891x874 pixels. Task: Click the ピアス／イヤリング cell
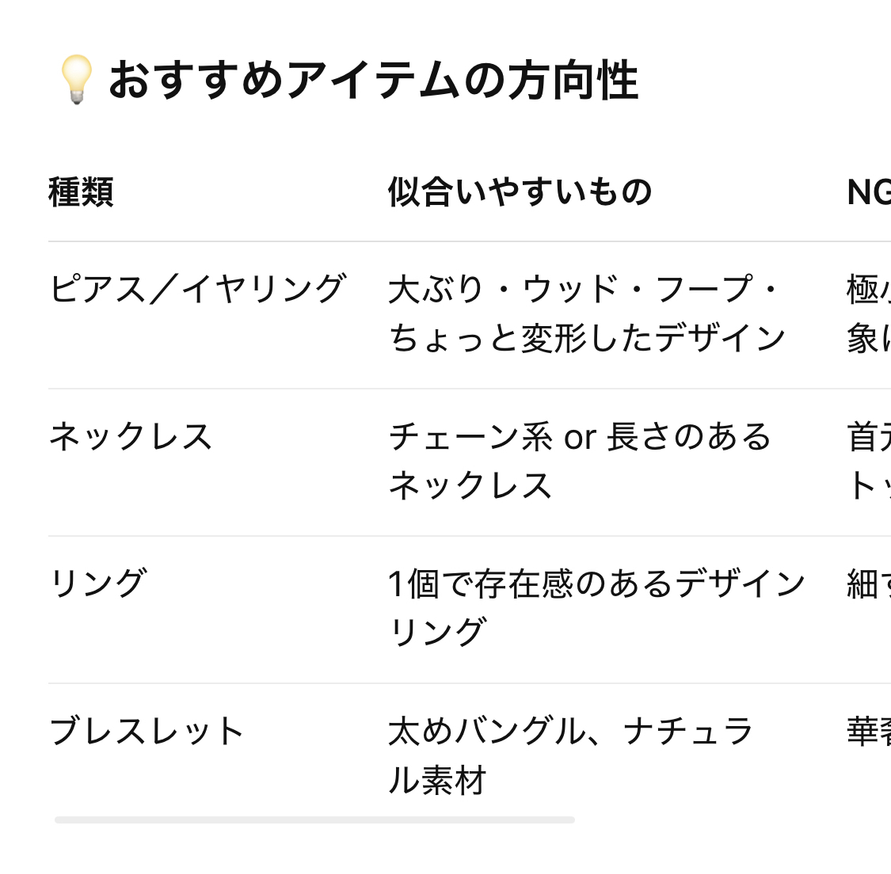[x=197, y=289]
